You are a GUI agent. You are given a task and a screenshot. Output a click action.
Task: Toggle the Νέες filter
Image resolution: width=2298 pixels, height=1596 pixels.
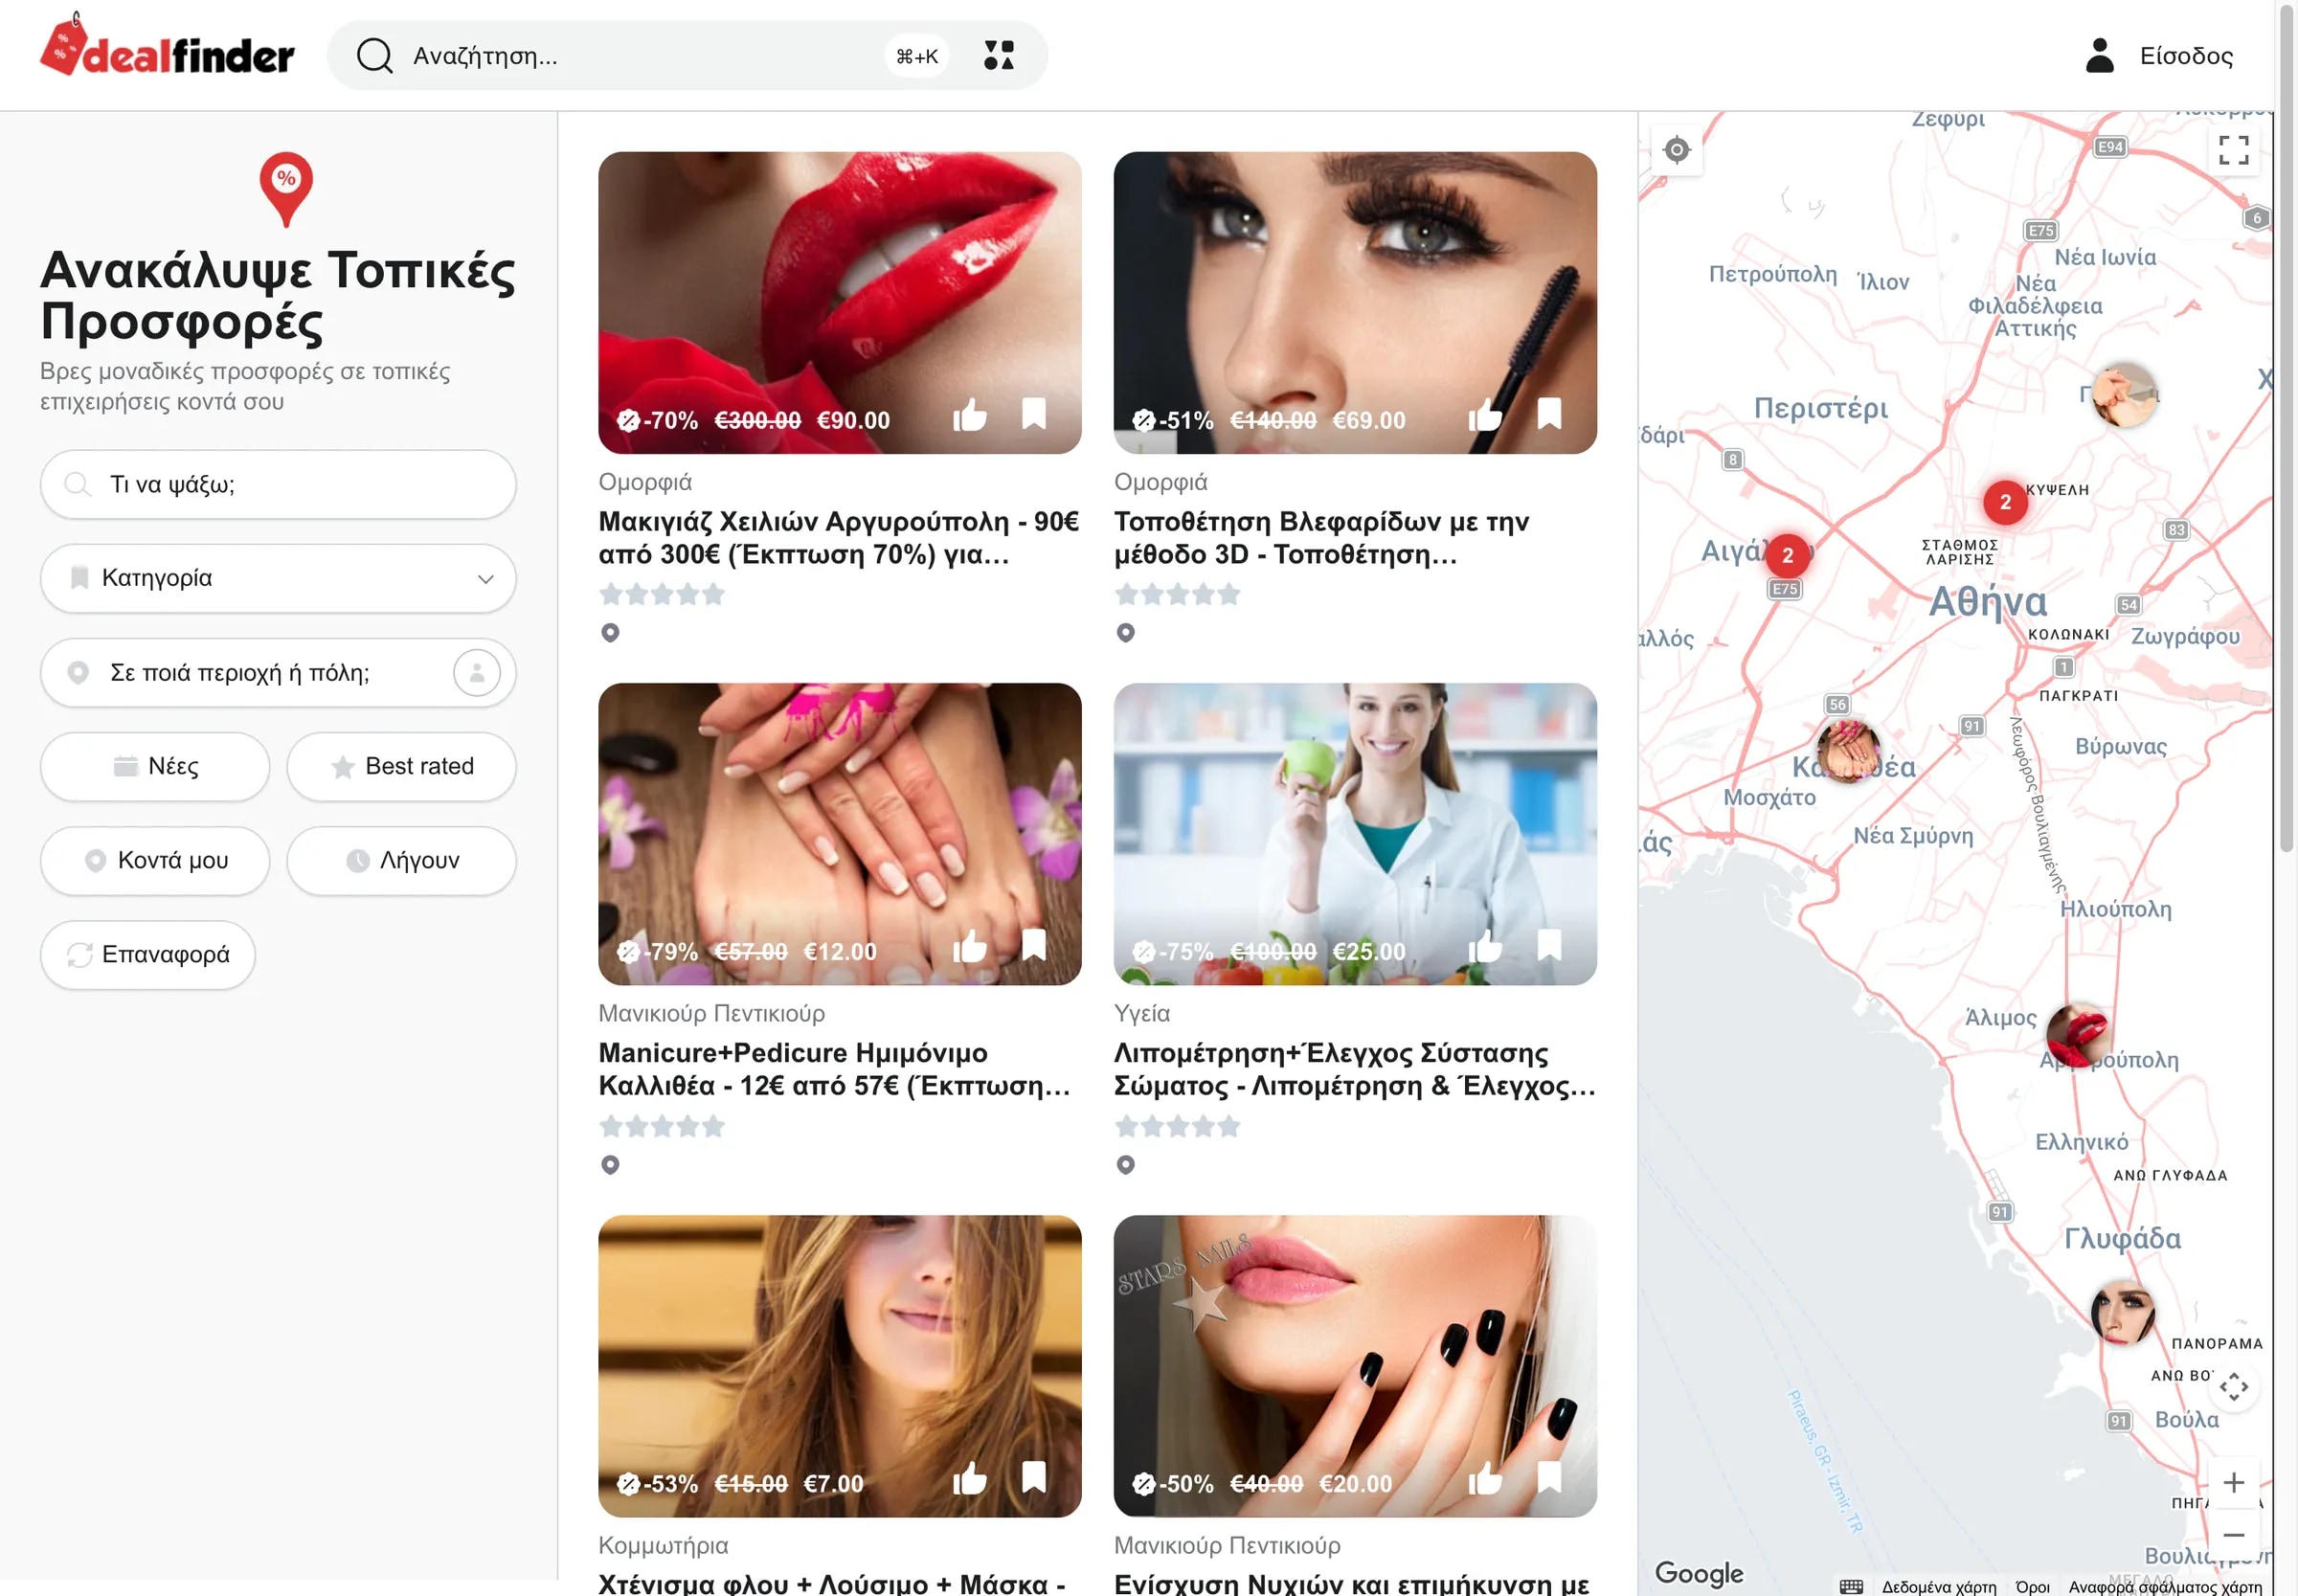click(x=155, y=766)
